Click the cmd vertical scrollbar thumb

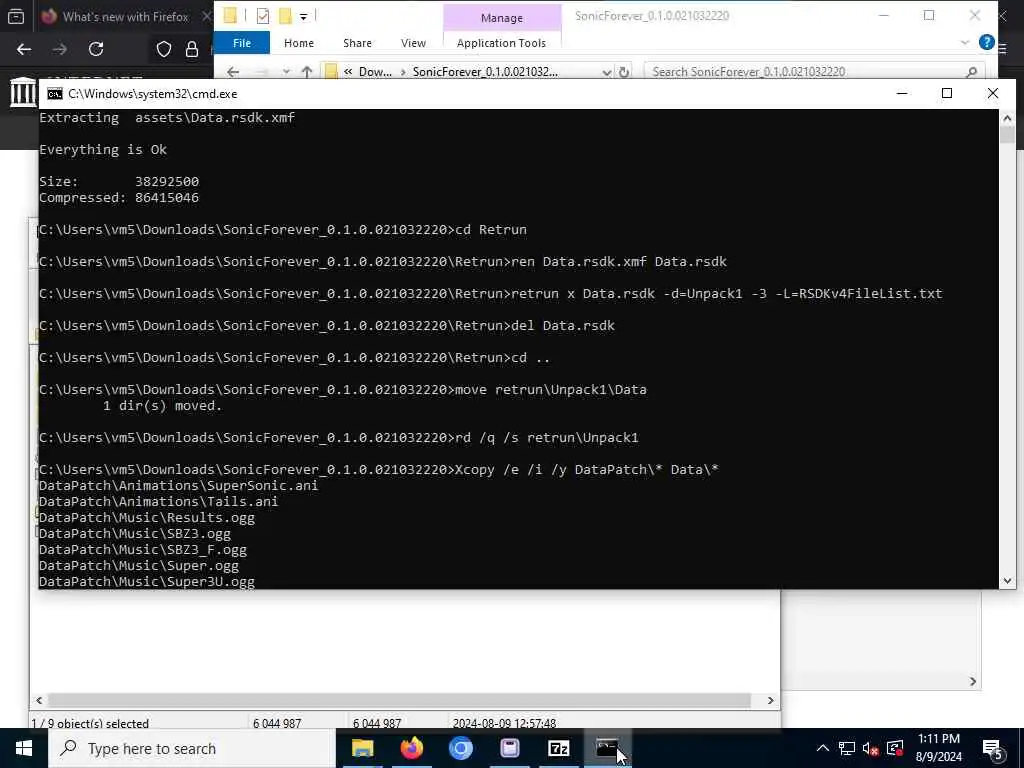pyautogui.click(x=1007, y=135)
